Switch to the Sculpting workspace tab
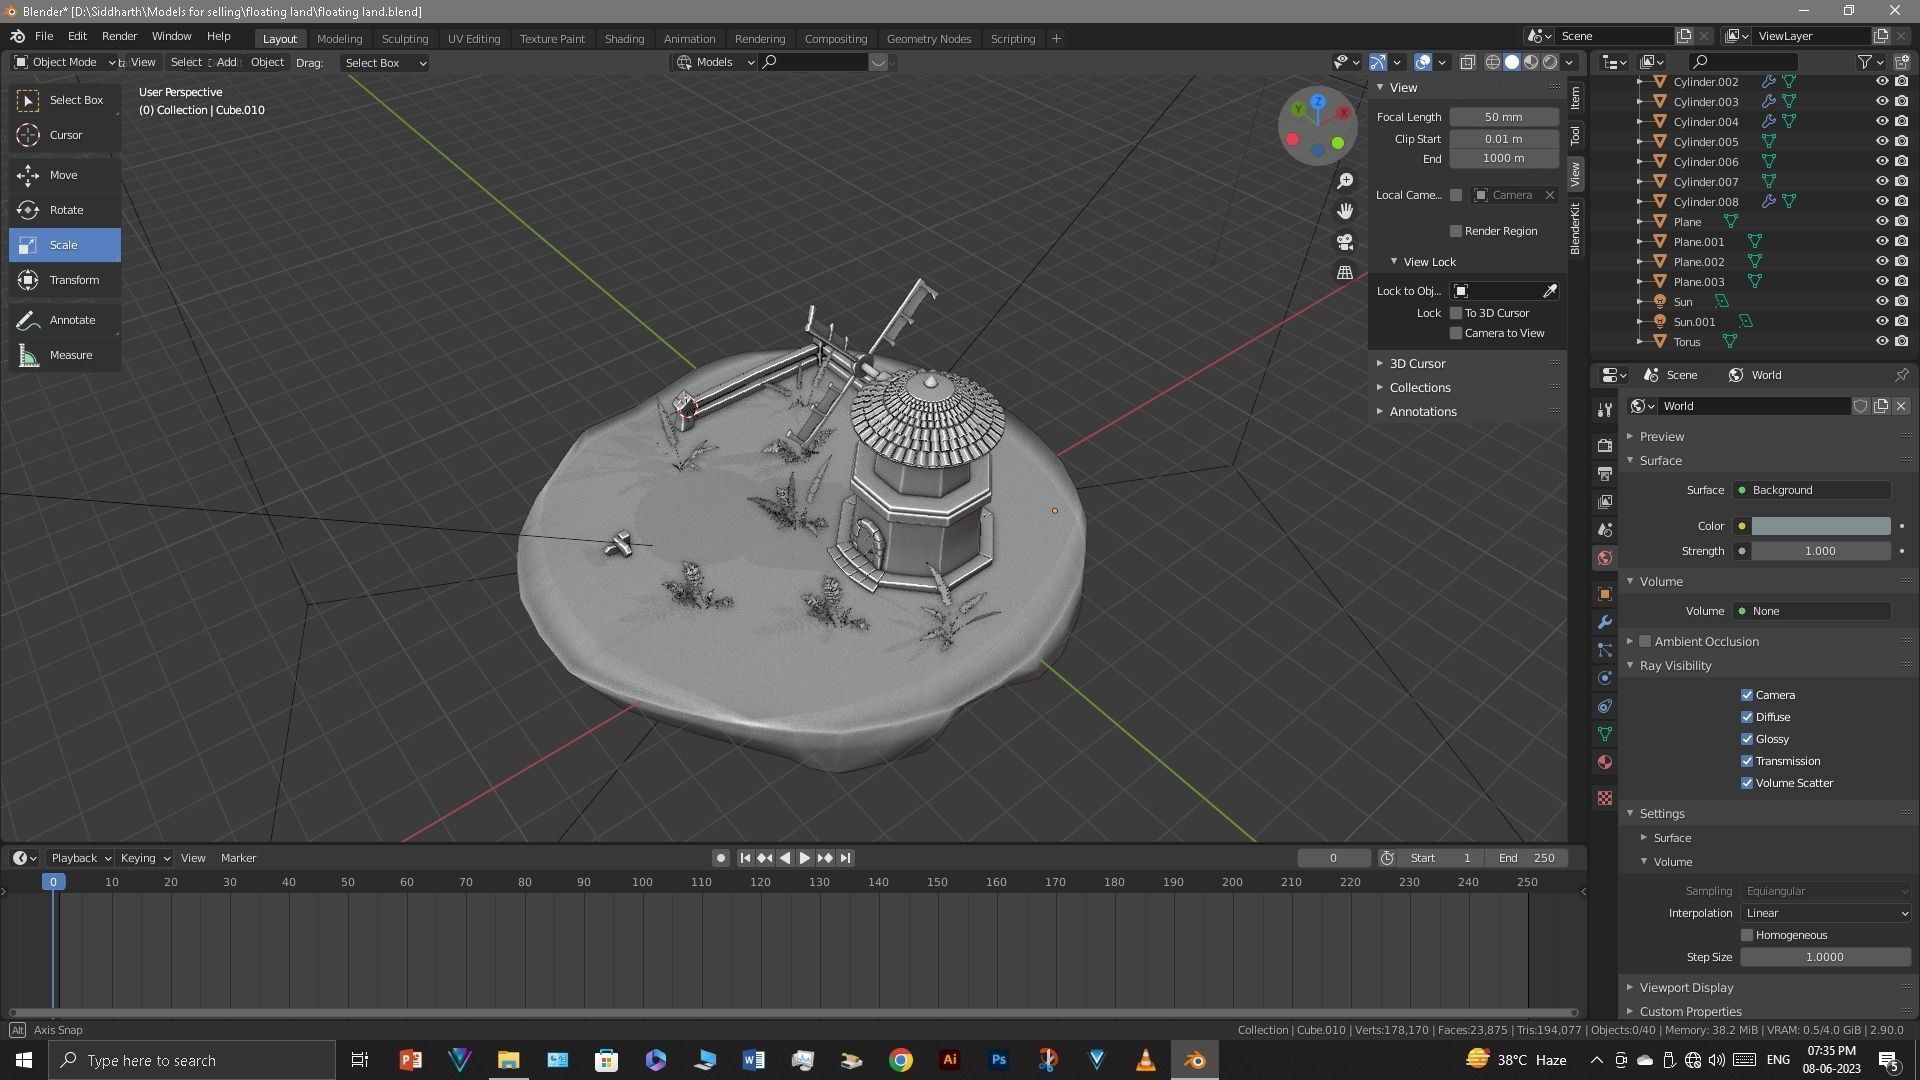This screenshot has height=1080, width=1920. 404,38
